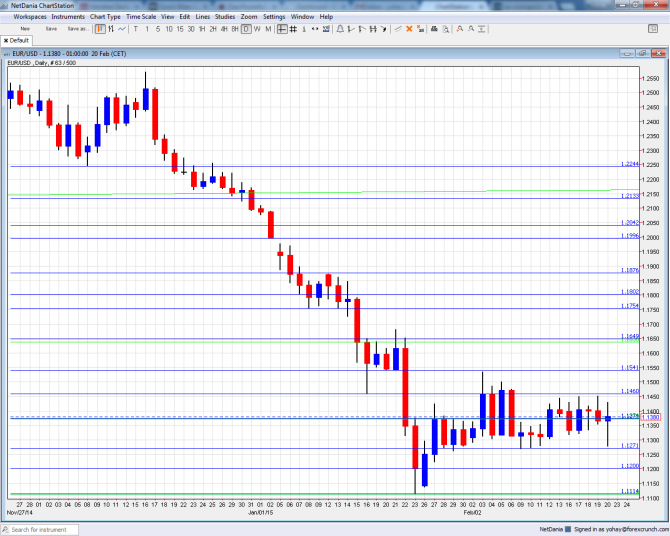Toggle the chart grid icon
The height and width of the screenshot is (536, 670).
click(x=293, y=29)
